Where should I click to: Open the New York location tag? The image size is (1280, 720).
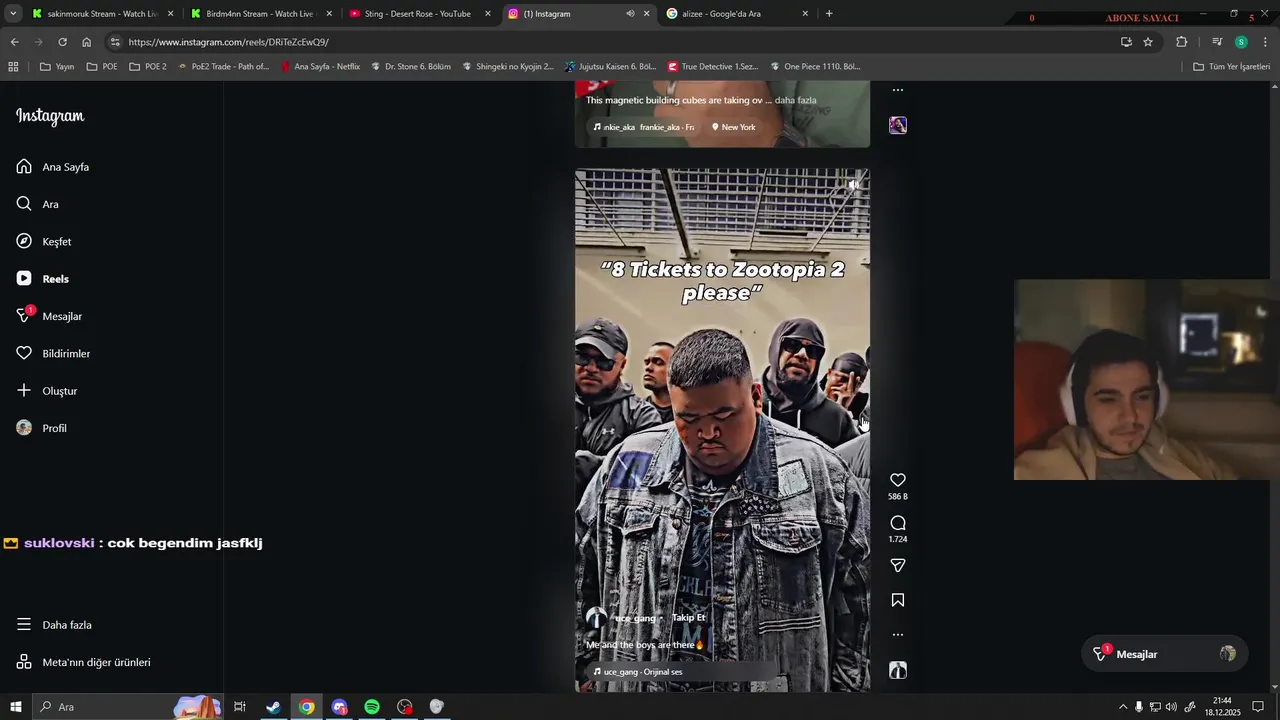[x=733, y=127]
